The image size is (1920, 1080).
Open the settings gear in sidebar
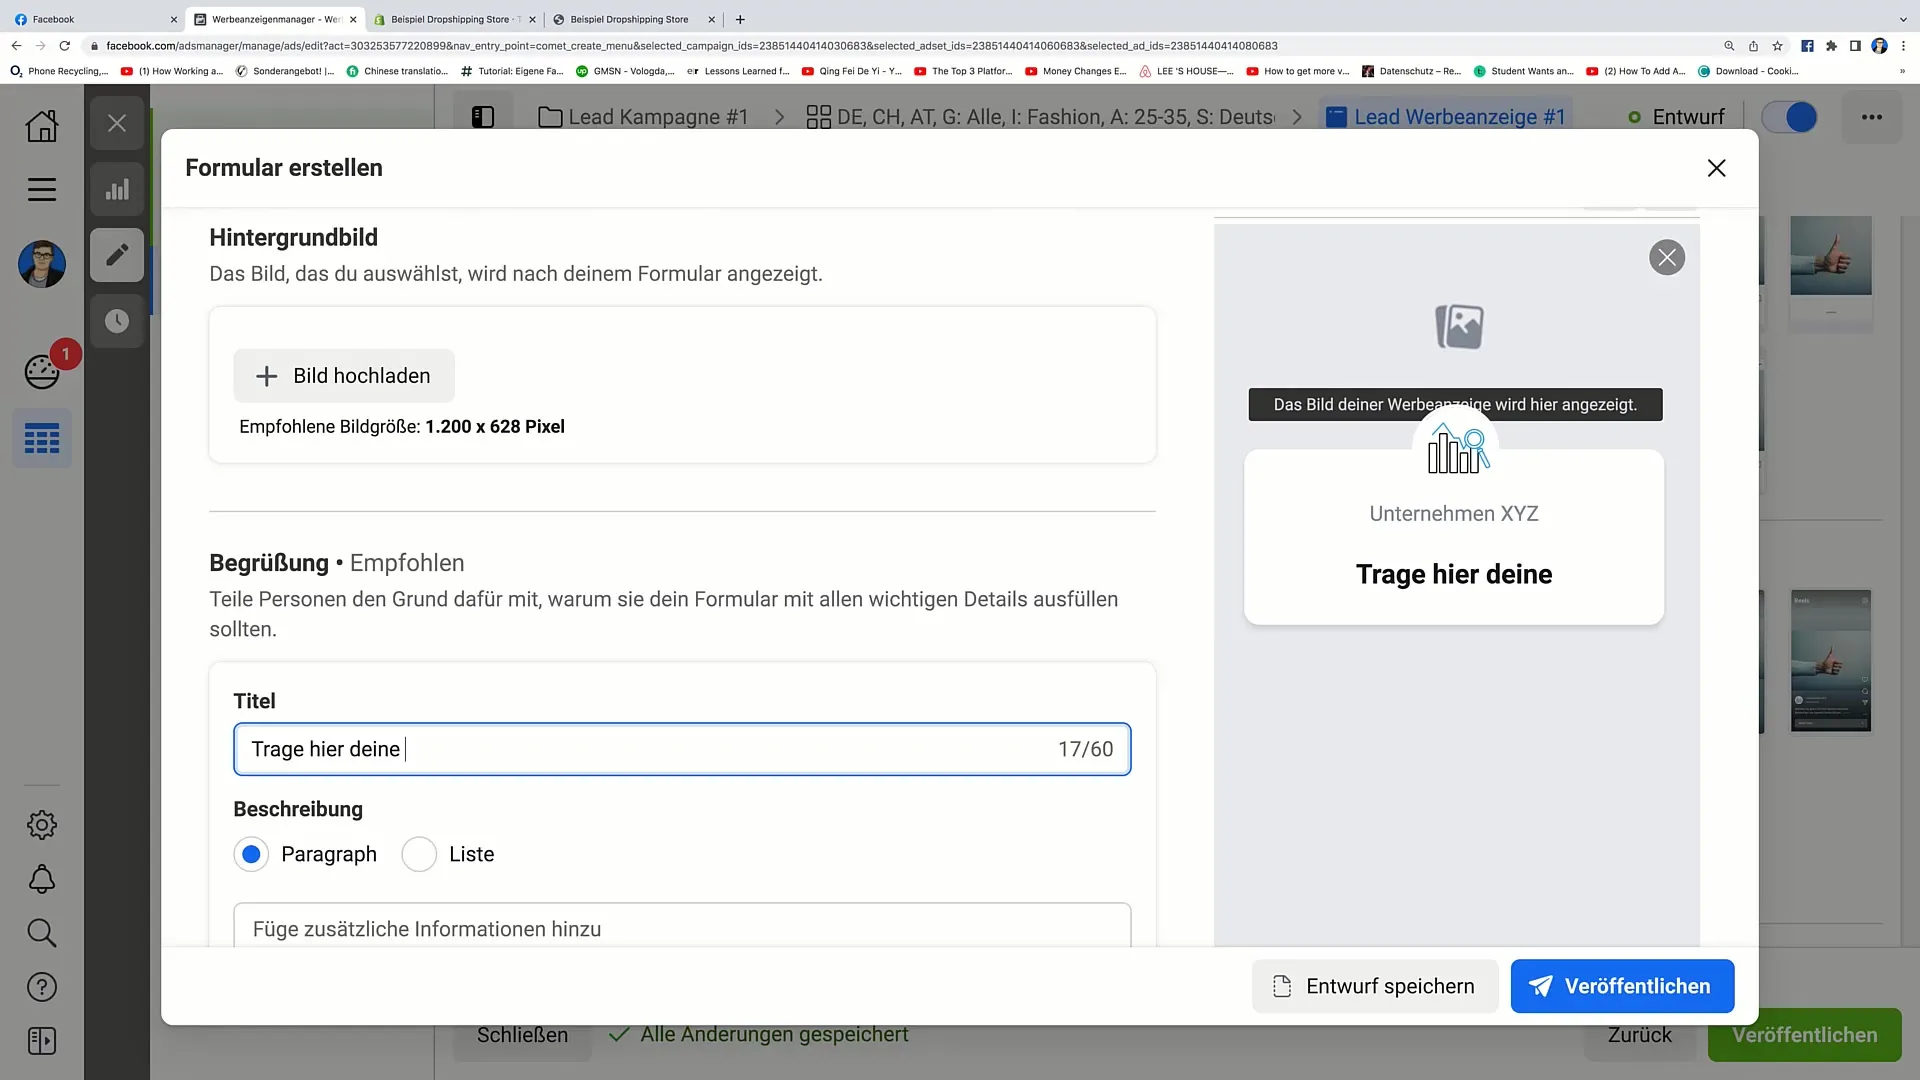pyautogui.click(x=42, y=825)
